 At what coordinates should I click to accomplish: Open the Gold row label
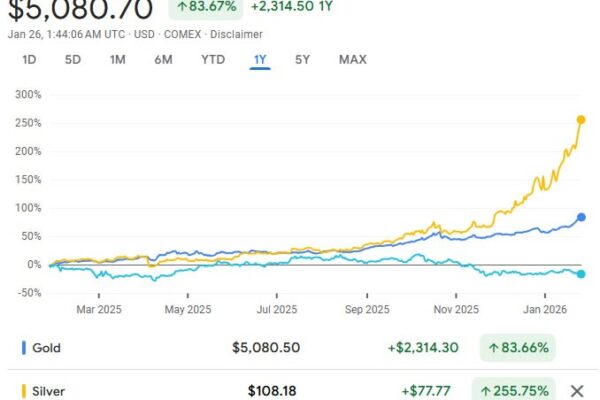click(x=46, y=348)
